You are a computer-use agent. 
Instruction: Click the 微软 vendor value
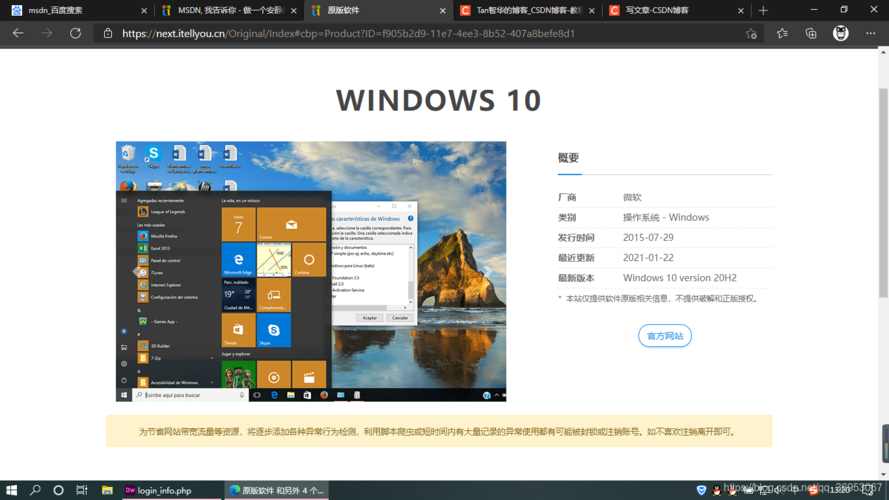click(x=632, y=197)
